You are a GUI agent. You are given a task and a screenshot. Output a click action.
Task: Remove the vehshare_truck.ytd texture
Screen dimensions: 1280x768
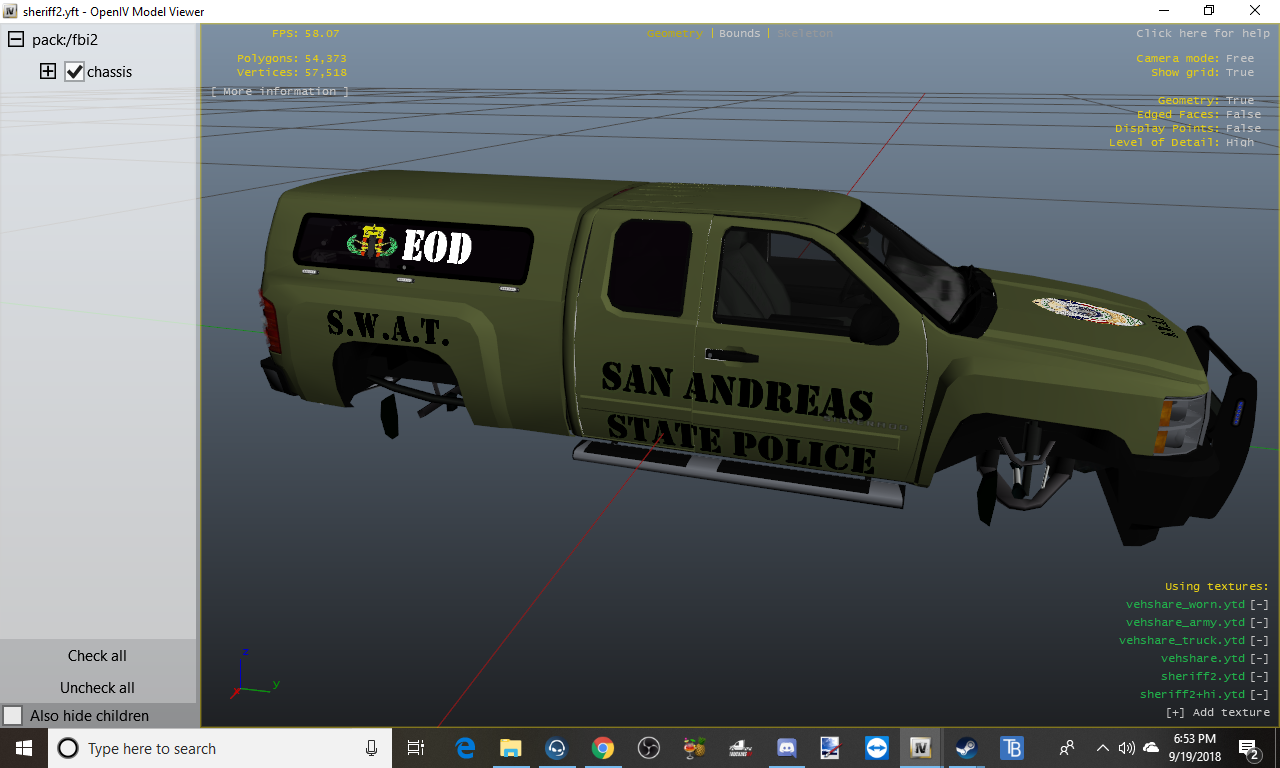coord(1259,641)
